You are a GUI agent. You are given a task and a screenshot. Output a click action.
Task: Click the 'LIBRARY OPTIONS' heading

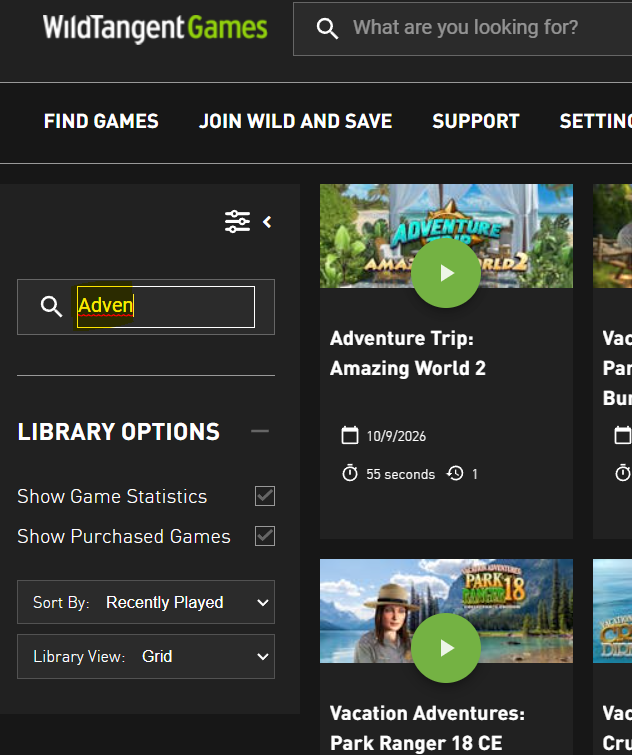[x=118, y=431]
